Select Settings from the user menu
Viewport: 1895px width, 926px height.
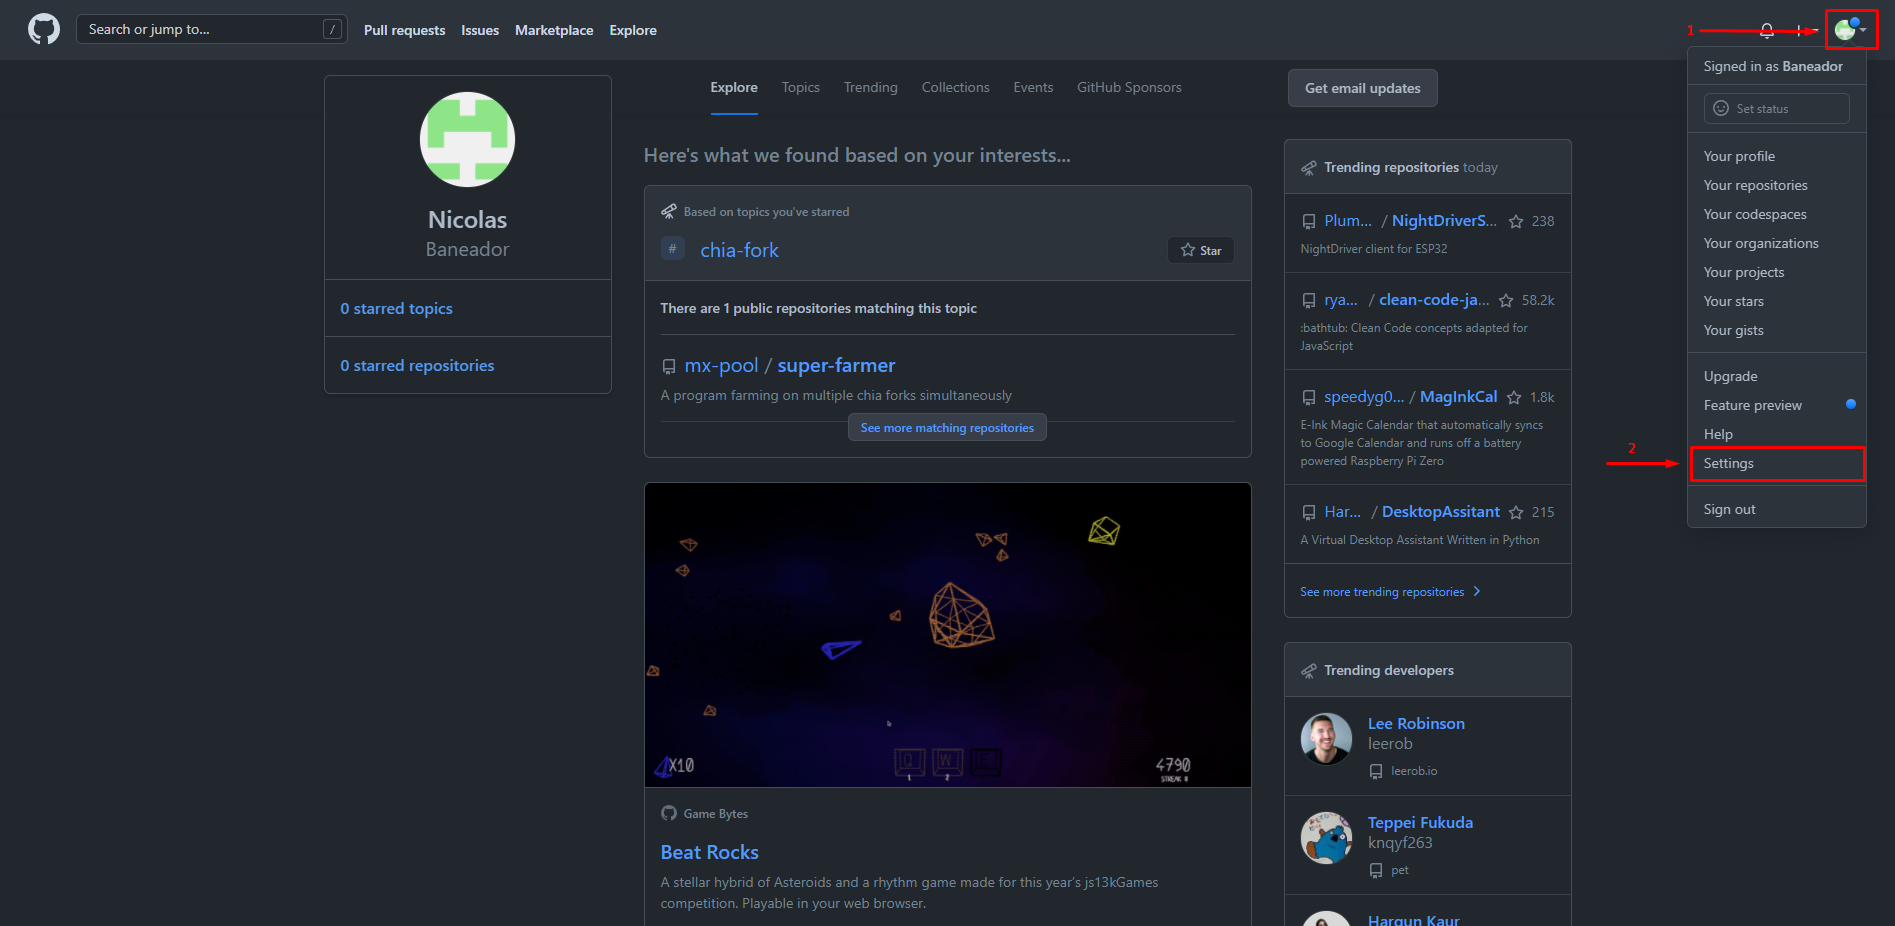(x=1728, y=464)
